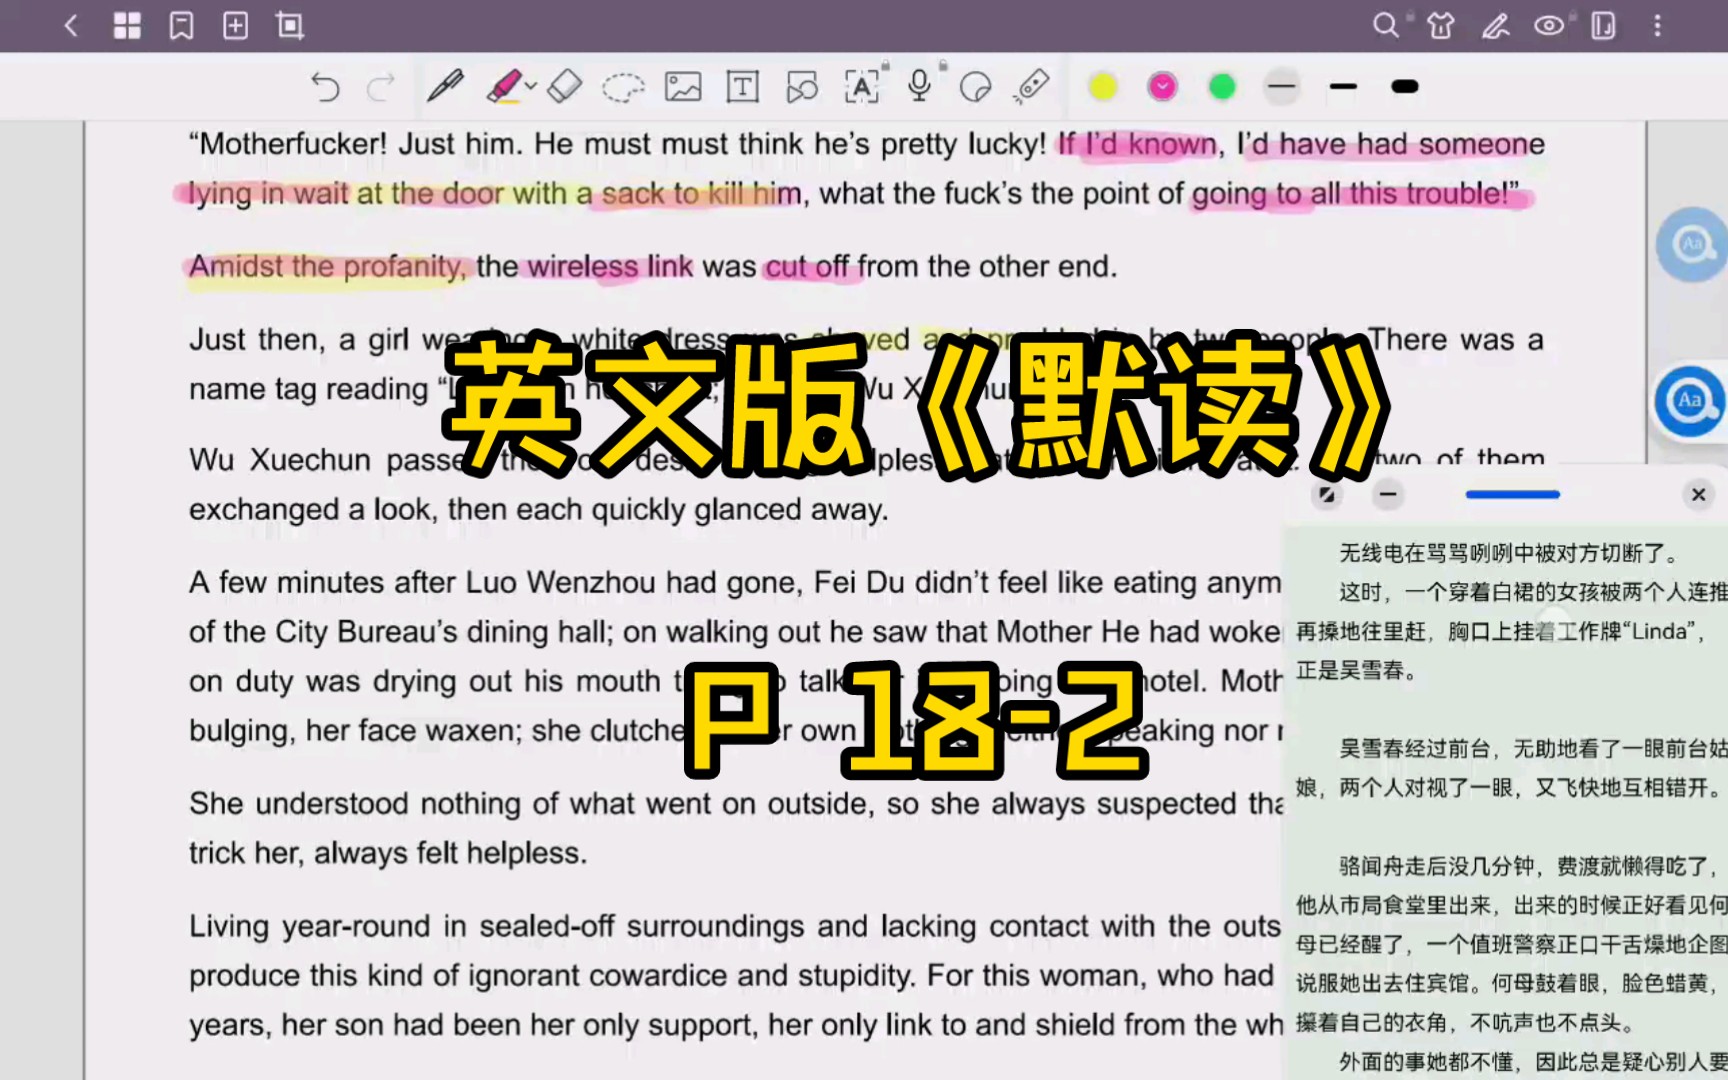The image size is (1728, 1080).
Task: Select the Eraser tool
Action: [x=565, y=86]
